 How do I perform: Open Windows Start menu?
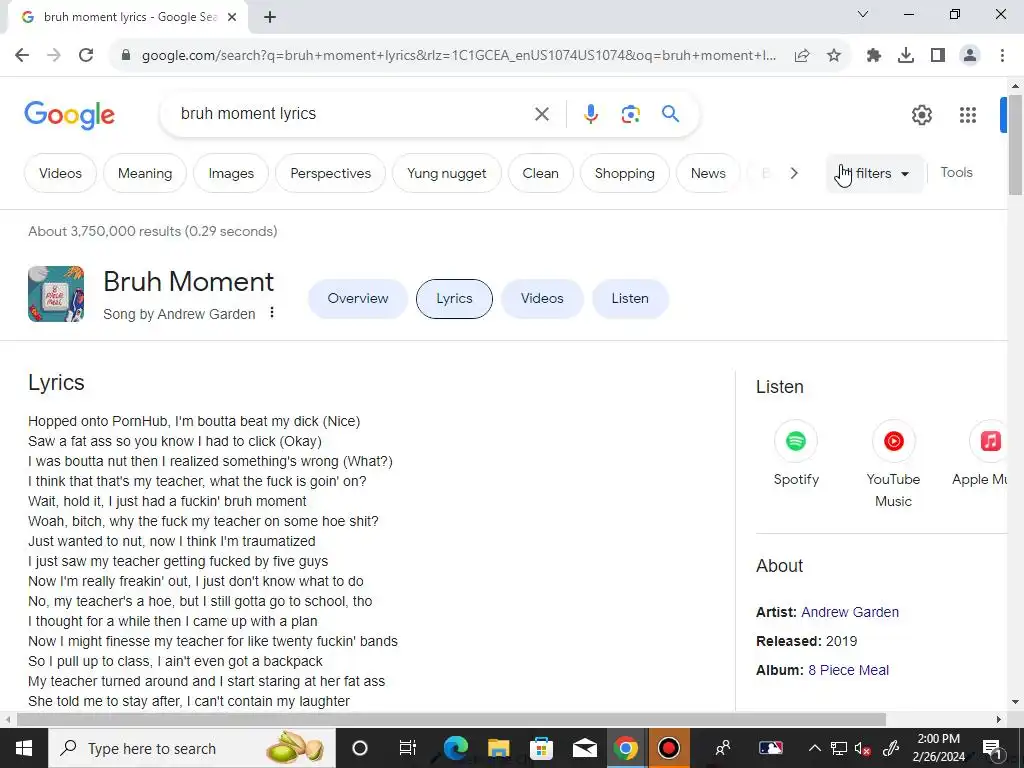pos(24,748)
